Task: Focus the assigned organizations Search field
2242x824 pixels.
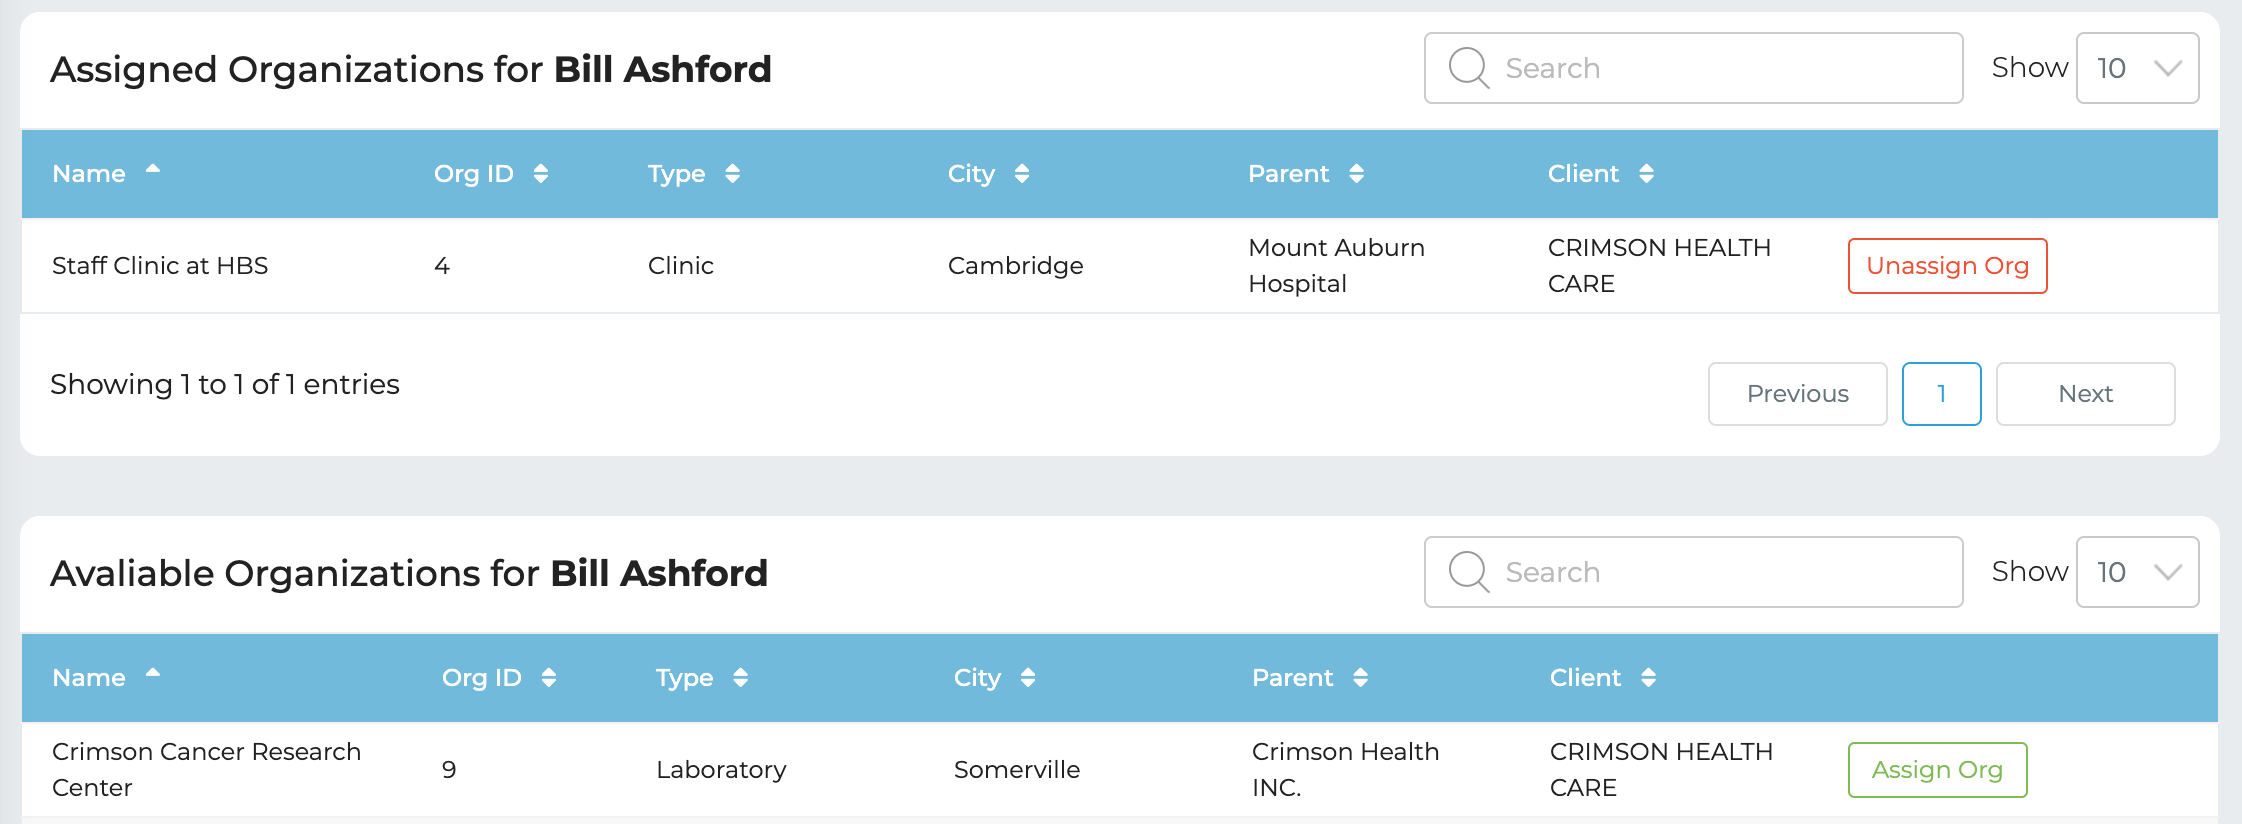Action: pos(1720,68)
